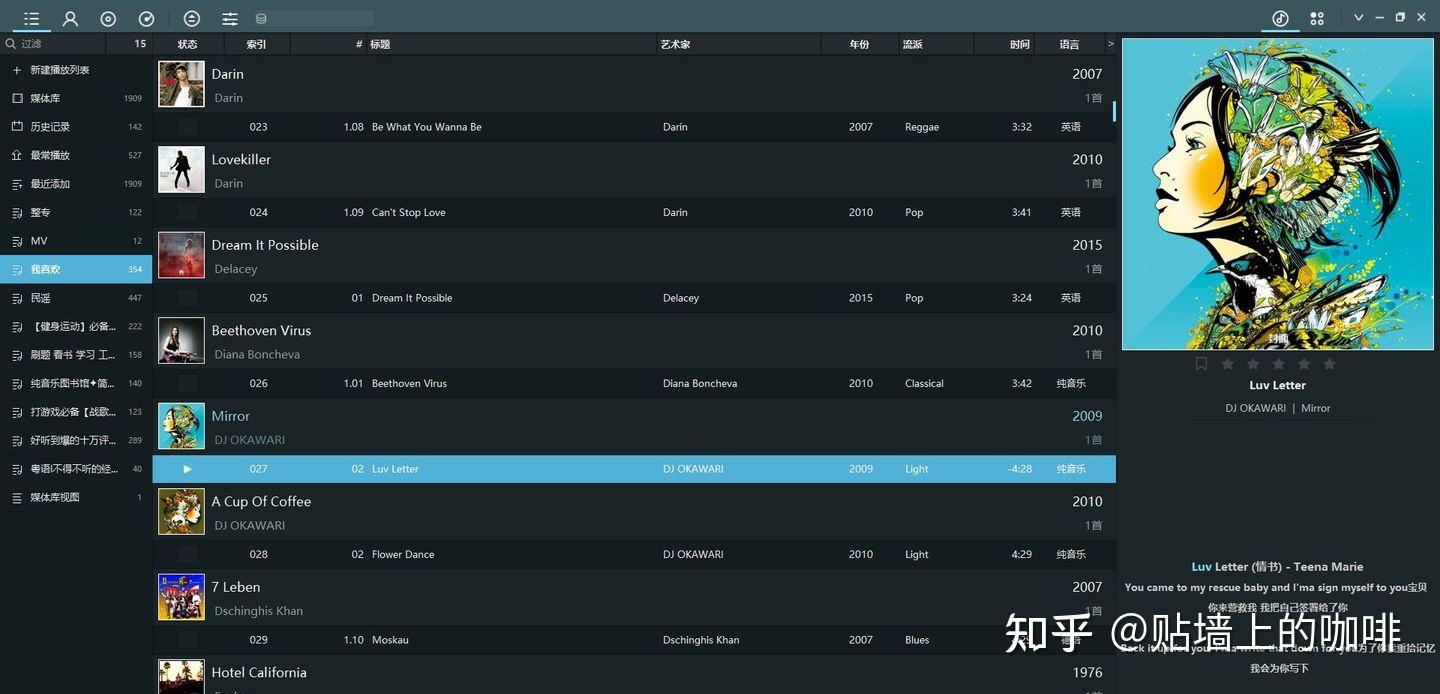Select the artist view icon in toolbar

coord(70,17)
